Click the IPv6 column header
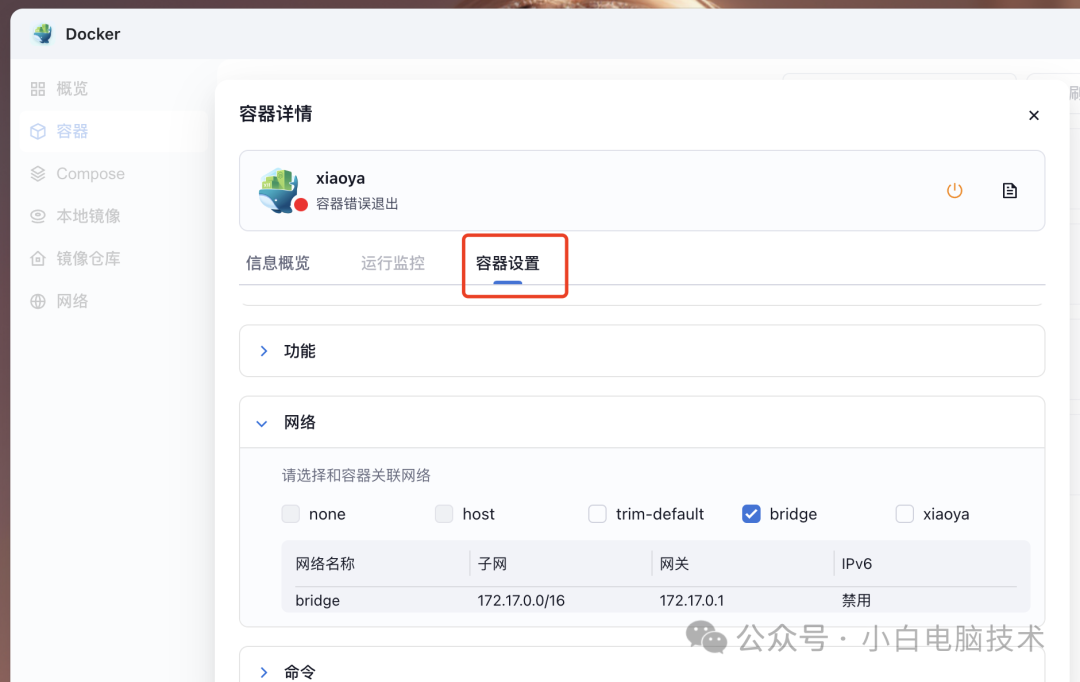 857,564
